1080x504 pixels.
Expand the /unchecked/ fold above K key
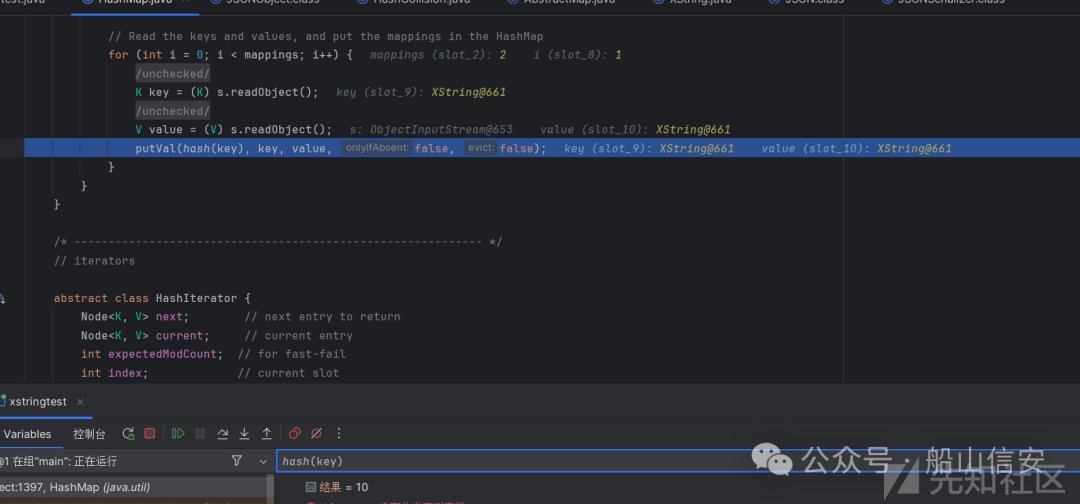point(172,74)
